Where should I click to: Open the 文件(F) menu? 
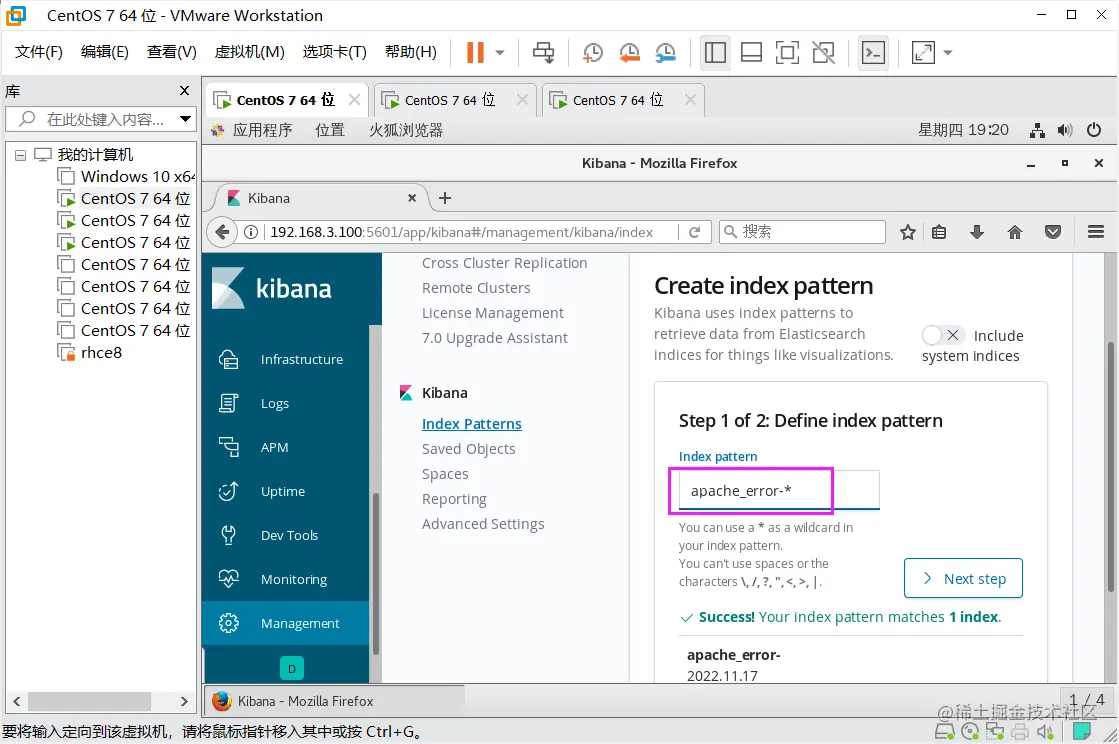coord(39,52)
